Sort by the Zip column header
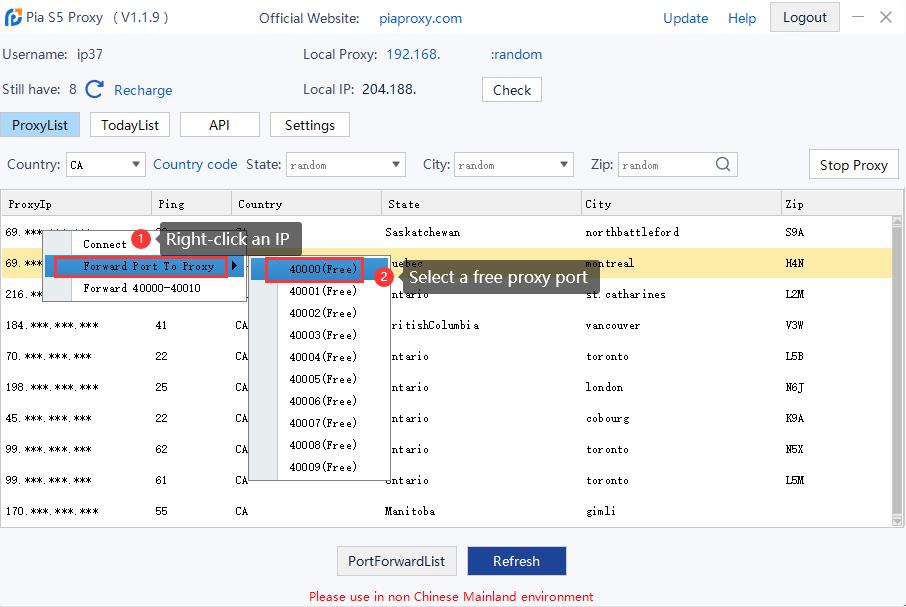The height and width of the screenshot is (607, 906). (841, 204)
